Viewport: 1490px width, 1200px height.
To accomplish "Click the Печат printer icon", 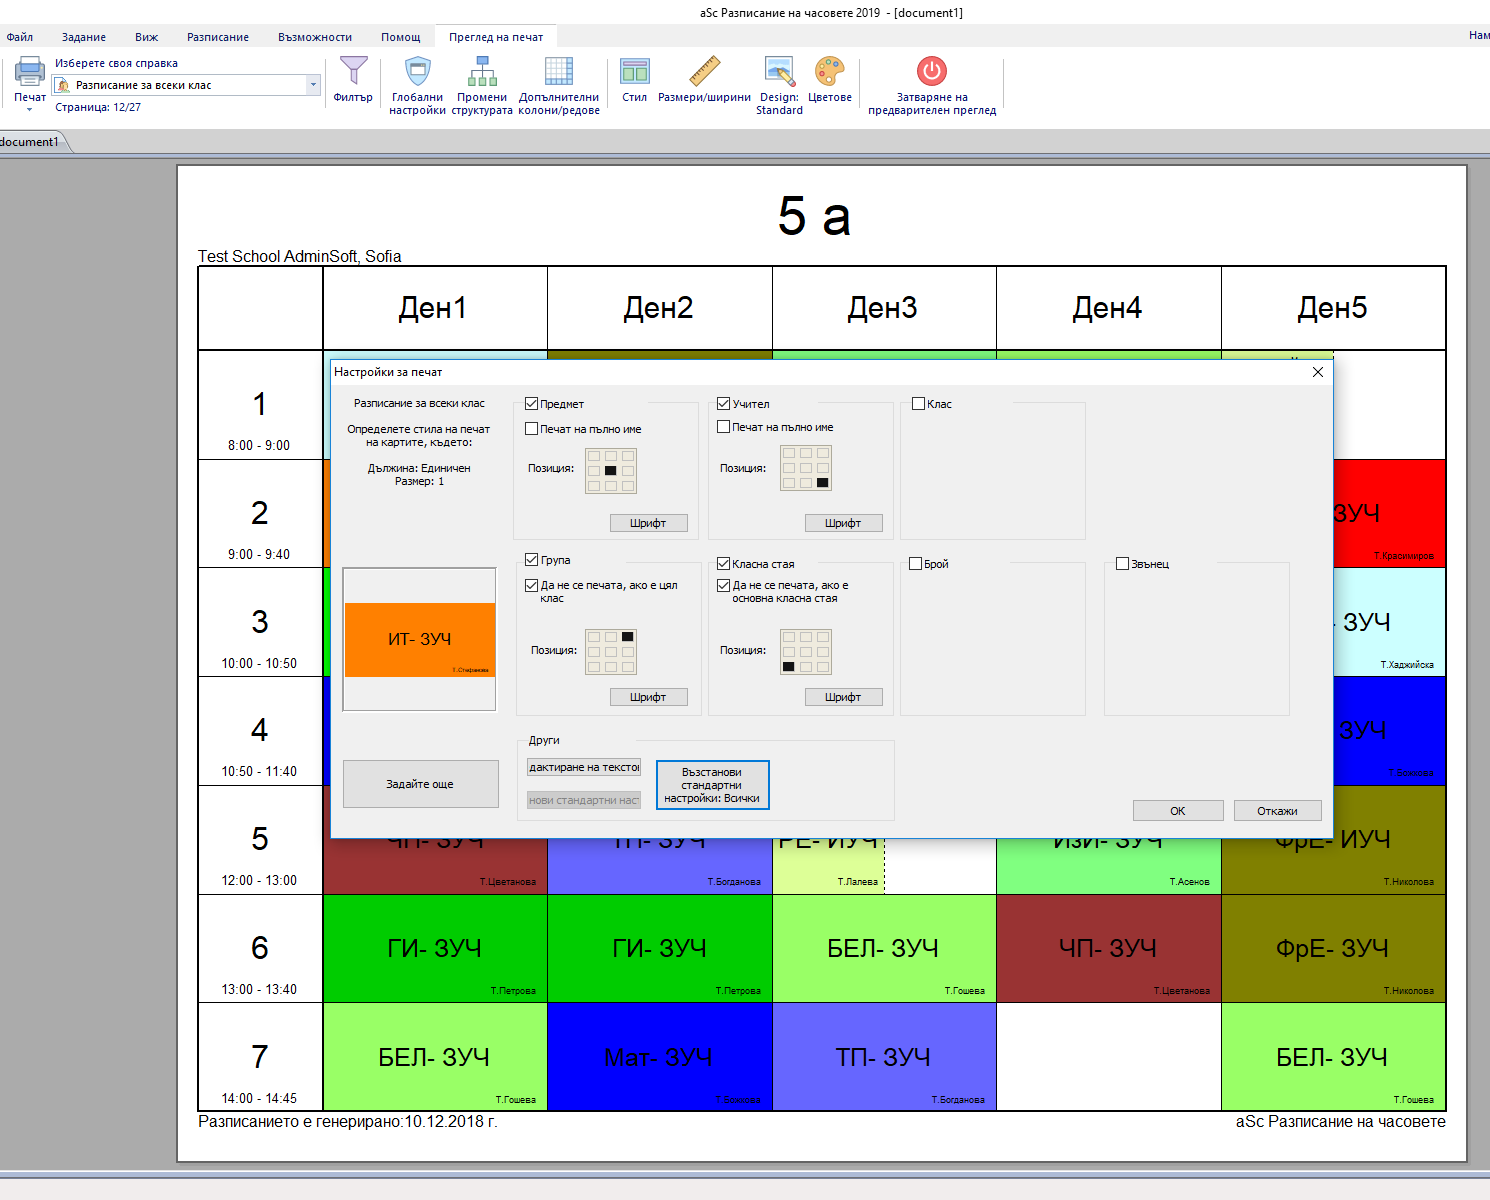I will [29, 72].
